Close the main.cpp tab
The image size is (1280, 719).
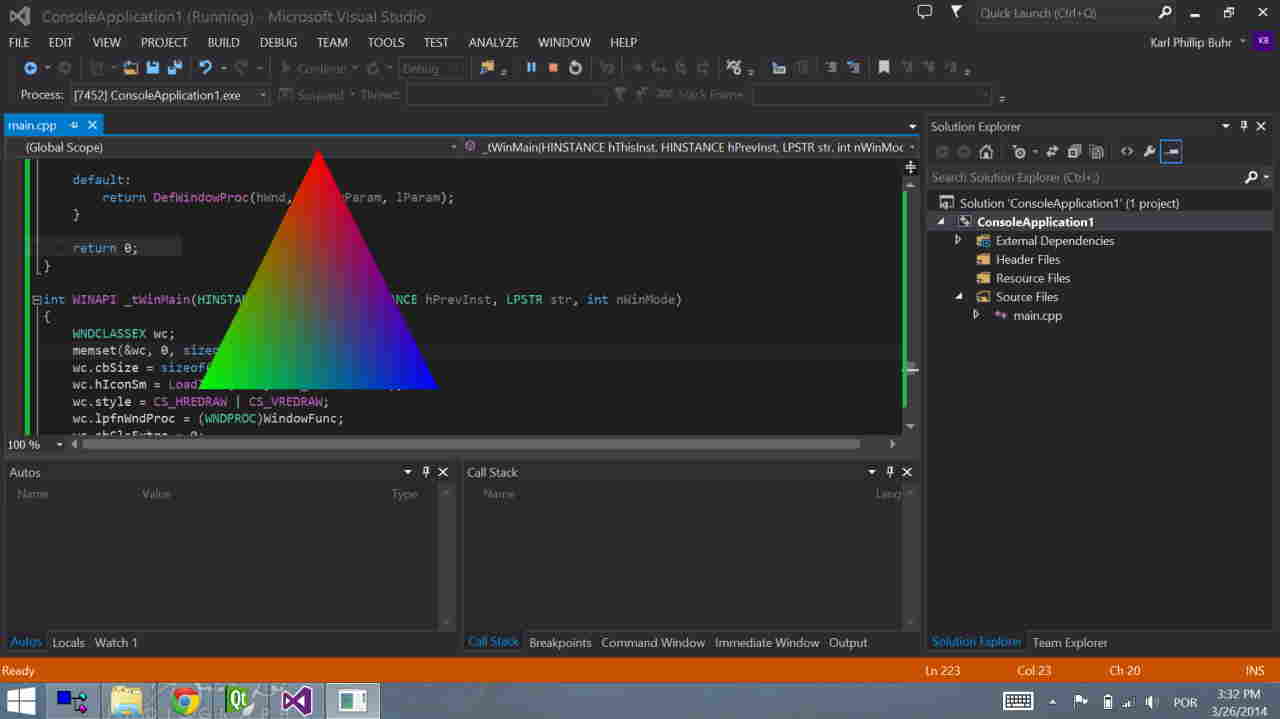[x=92, y=125]
